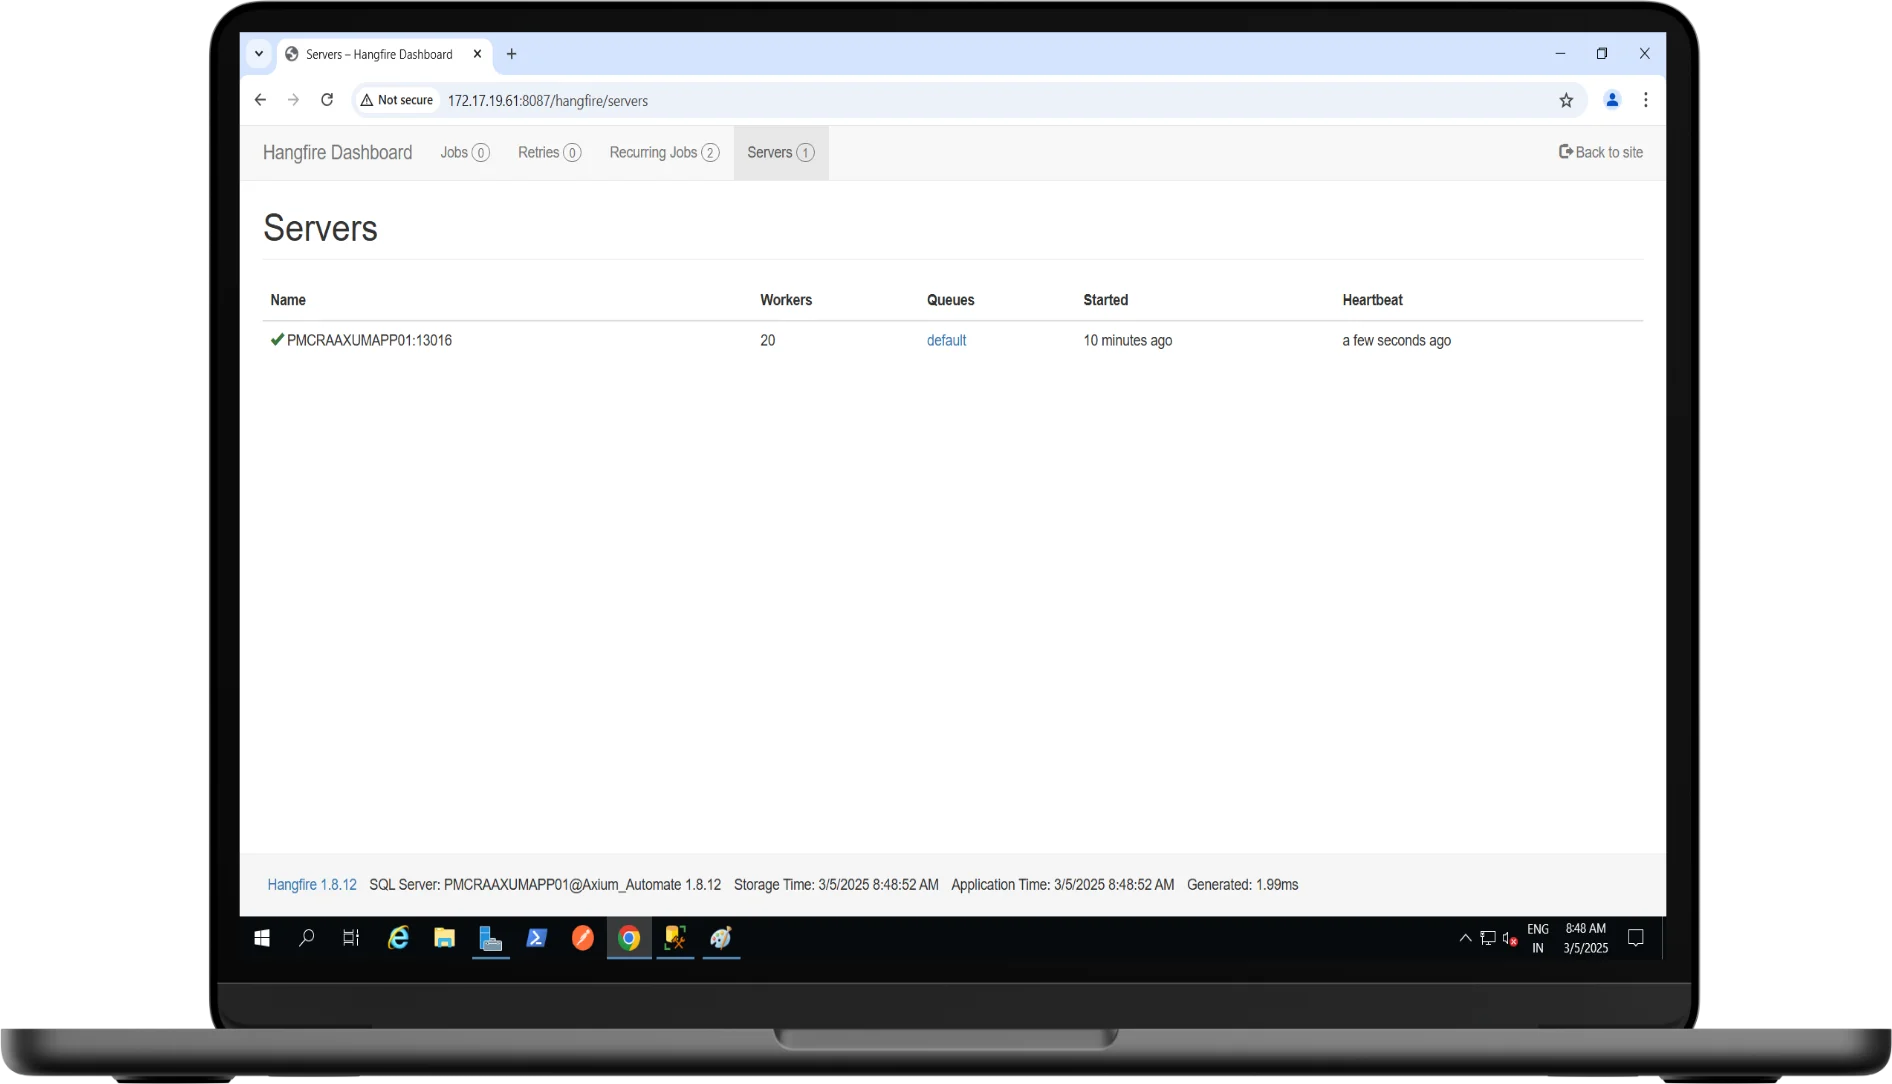The height and width of the screenshot is (1084, 1892).
Task: Click the Application Time footer entry
Action: 1062,885
